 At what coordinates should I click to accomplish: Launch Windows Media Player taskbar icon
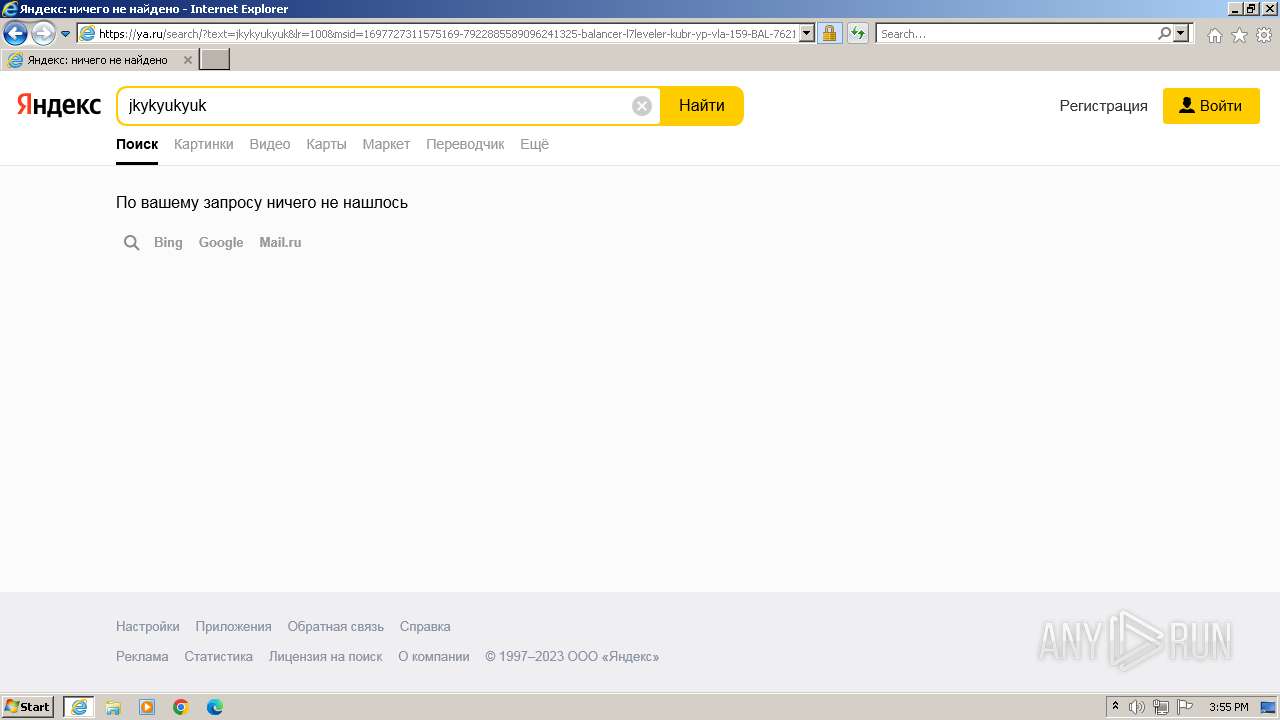tap(147, 707)
